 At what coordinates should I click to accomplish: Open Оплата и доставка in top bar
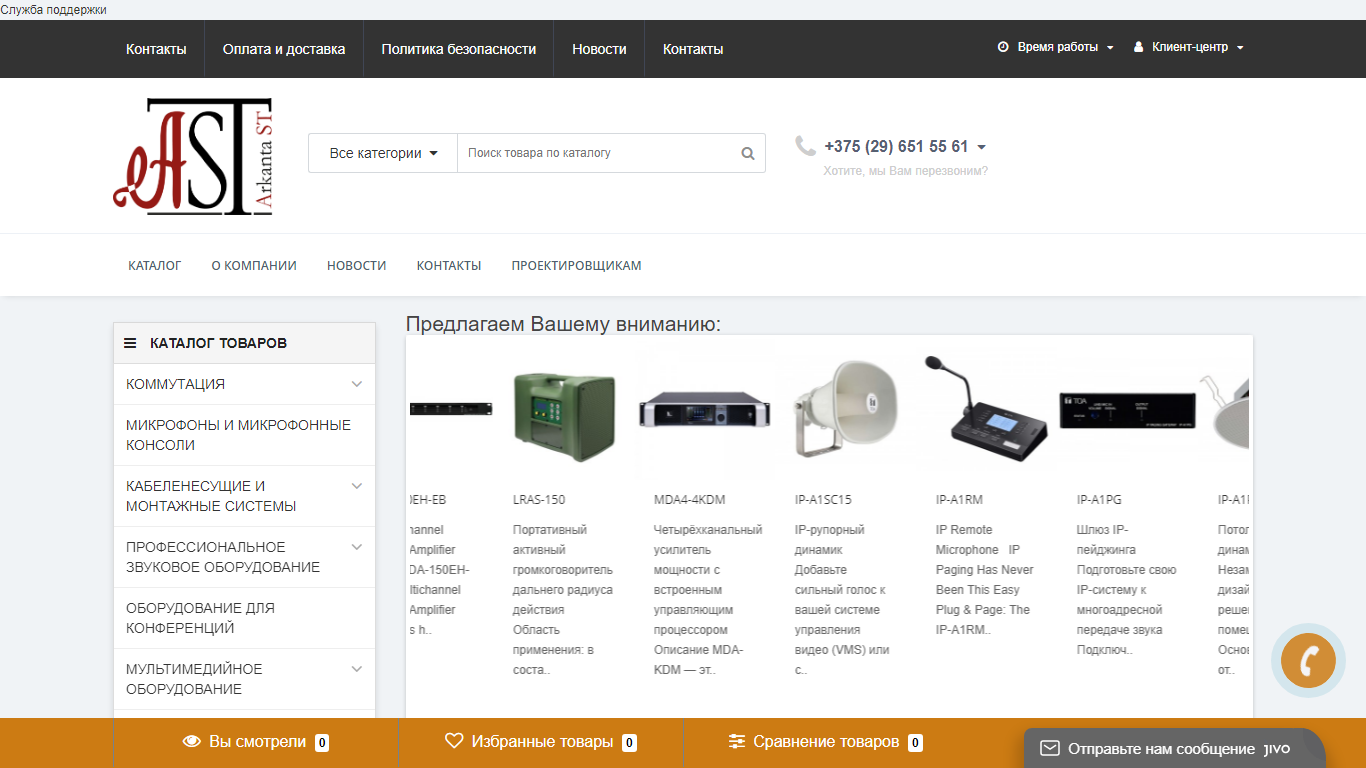click(284, 49)
